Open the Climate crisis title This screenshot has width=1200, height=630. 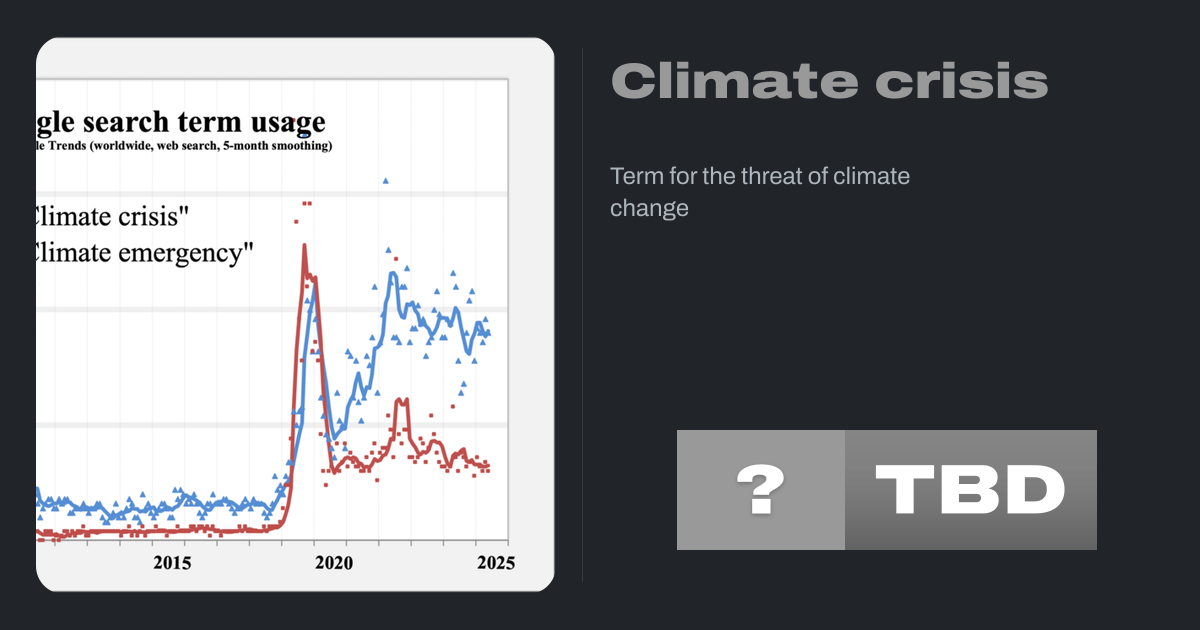[x=829, y=81]
